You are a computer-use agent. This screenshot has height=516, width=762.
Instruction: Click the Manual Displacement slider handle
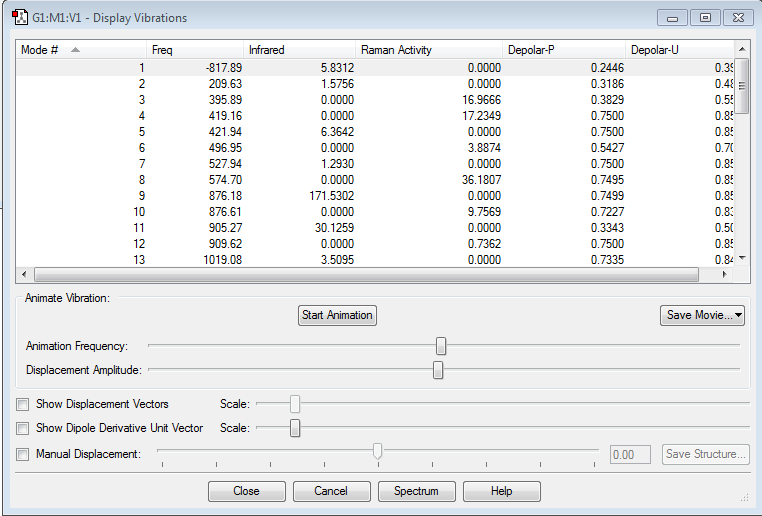click(x=378, y=451)
